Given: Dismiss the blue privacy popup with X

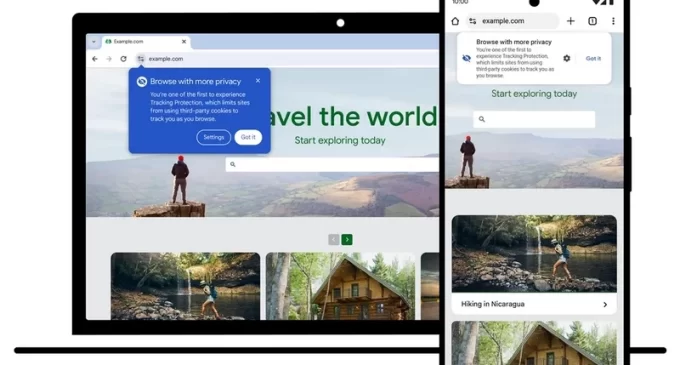Looking at the screenshot, I should pyautogui.click(x=258, y=81).
